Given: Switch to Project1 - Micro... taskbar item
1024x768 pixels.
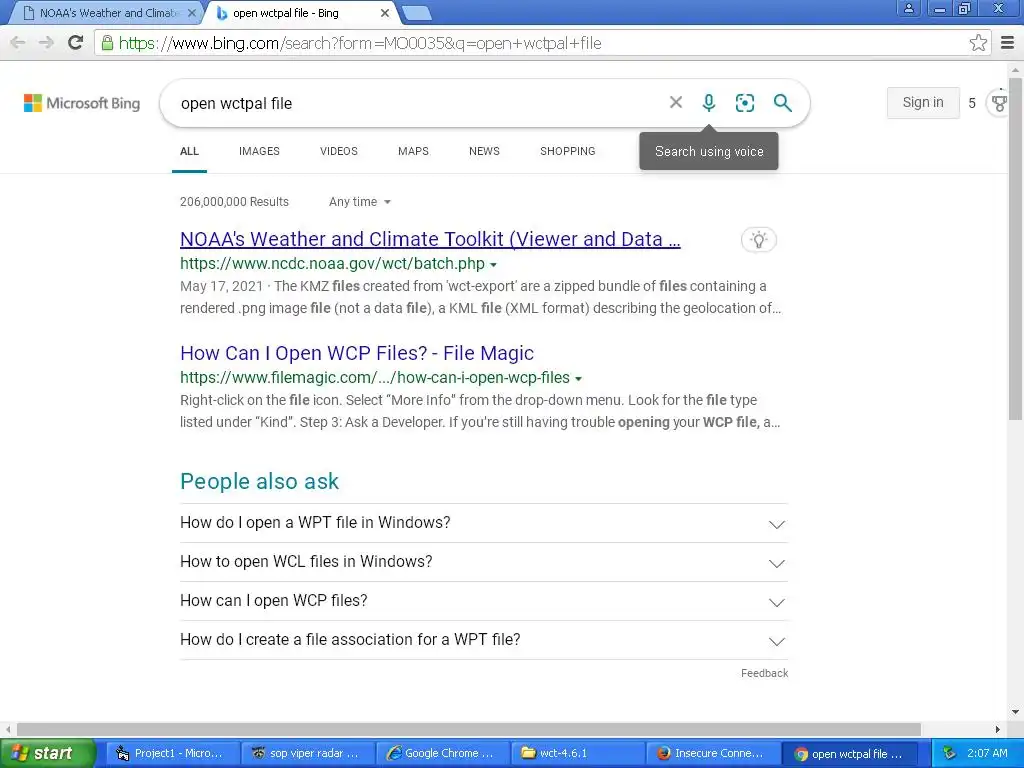Looking at the screenshot, I should click(171, 753).
